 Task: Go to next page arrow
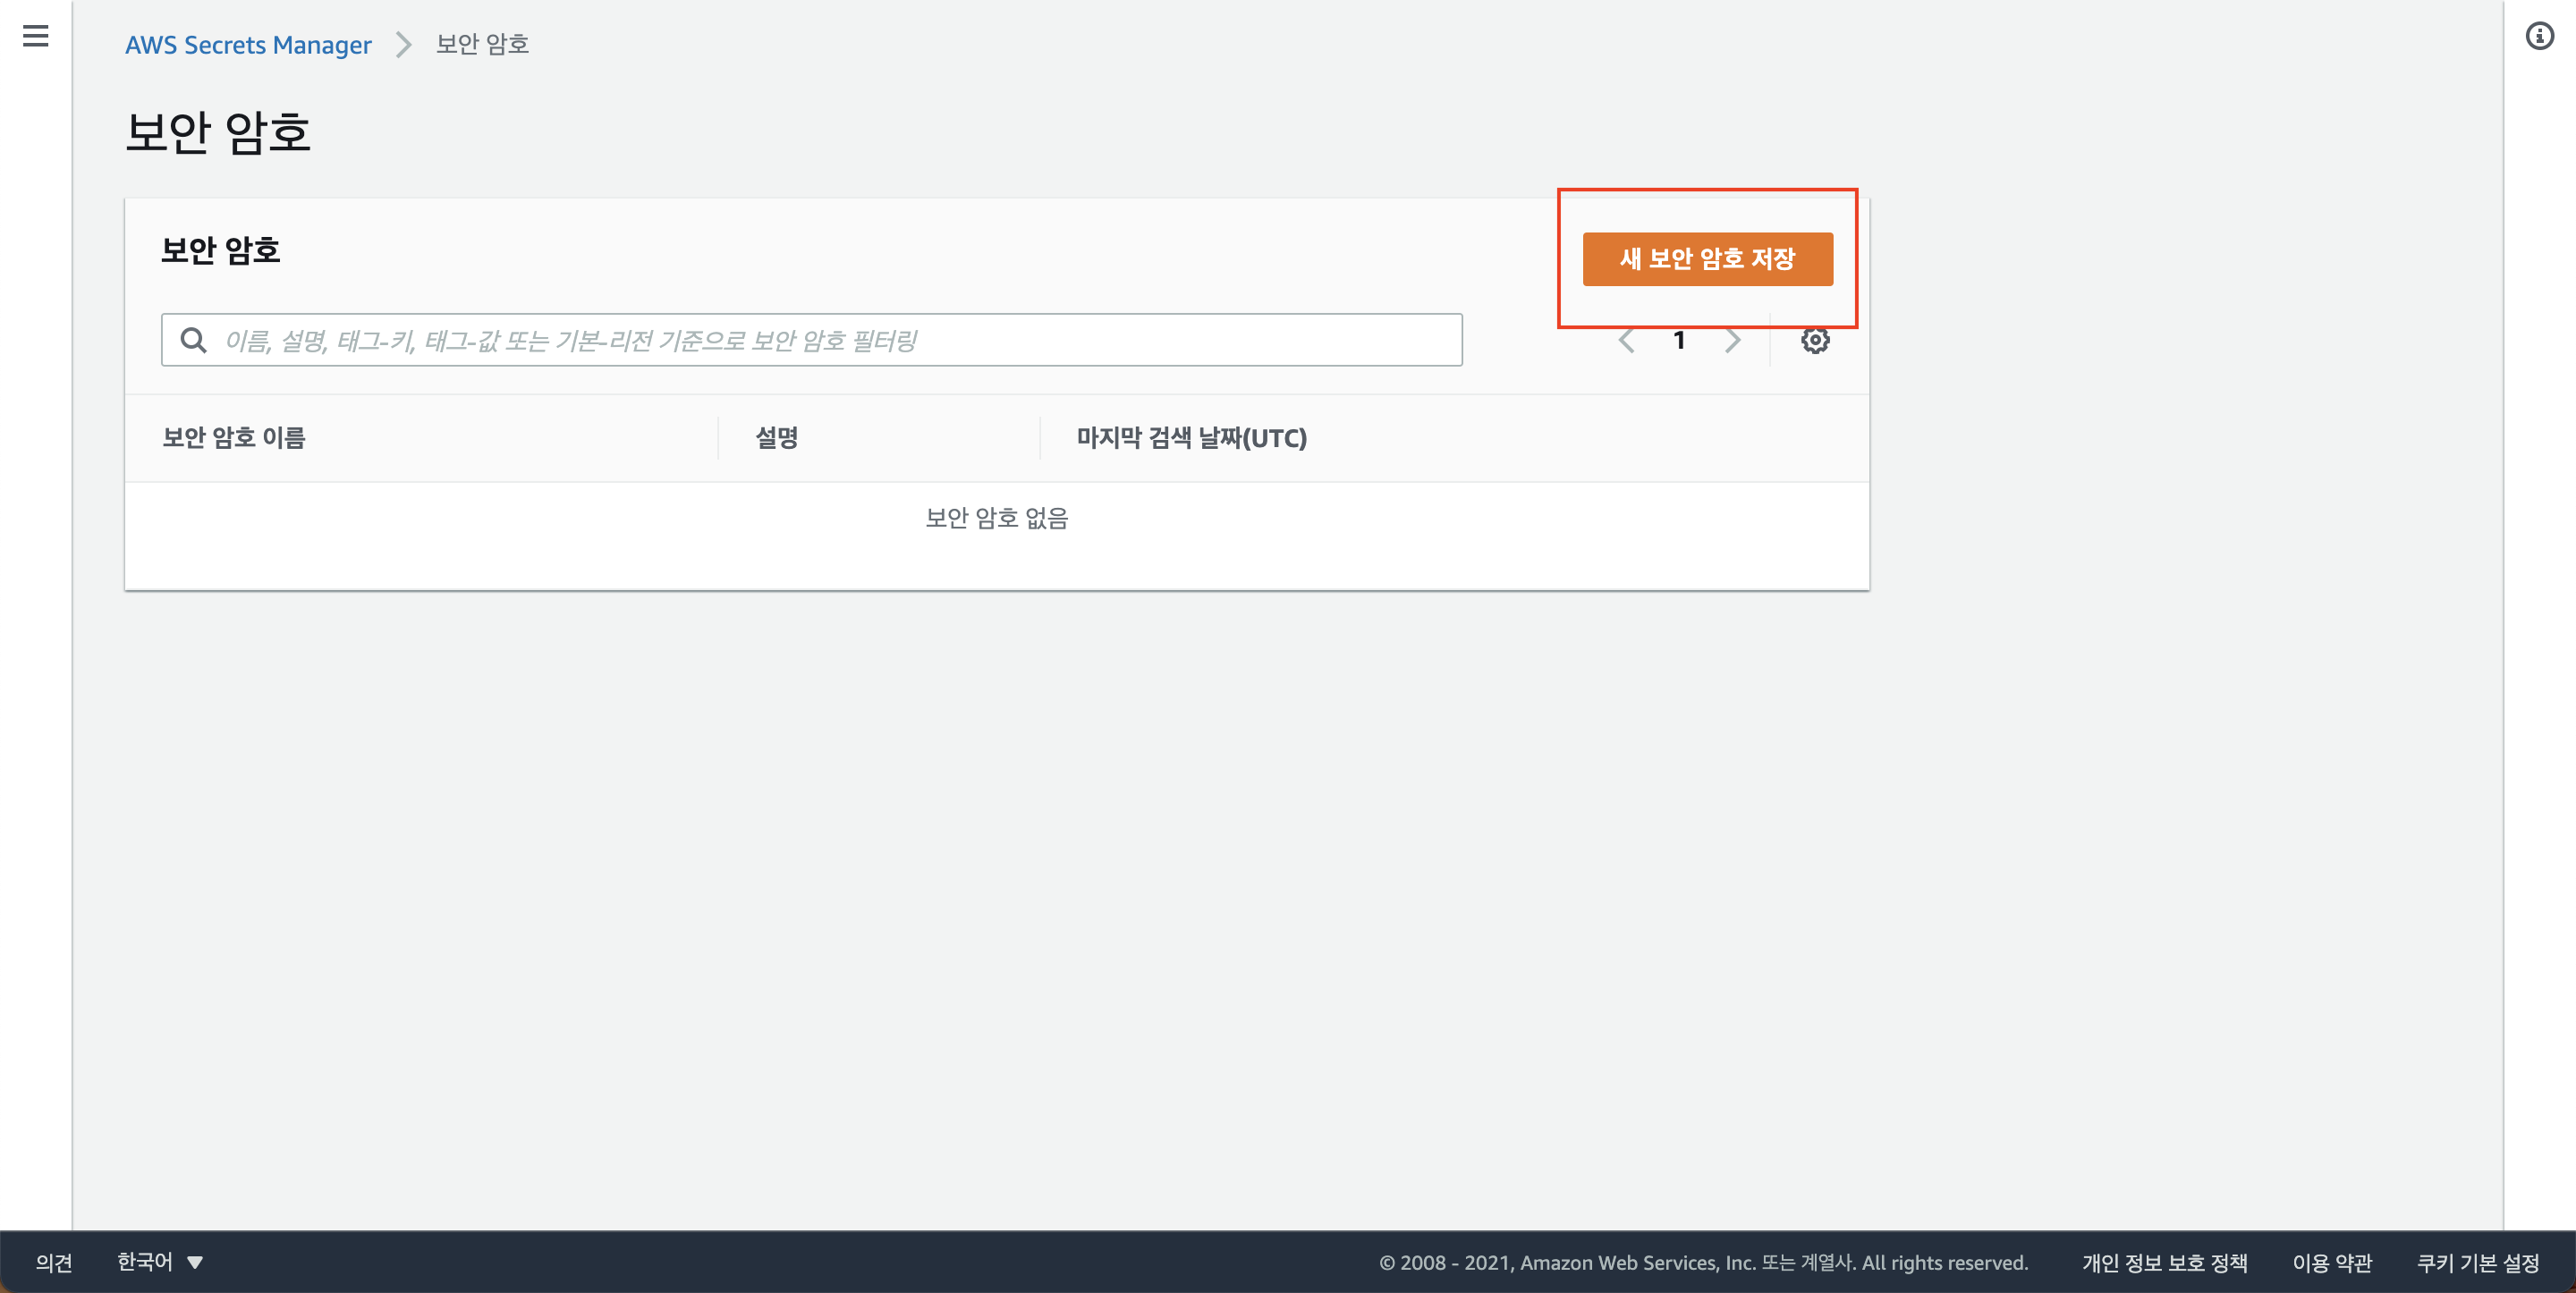(1732, 341)
